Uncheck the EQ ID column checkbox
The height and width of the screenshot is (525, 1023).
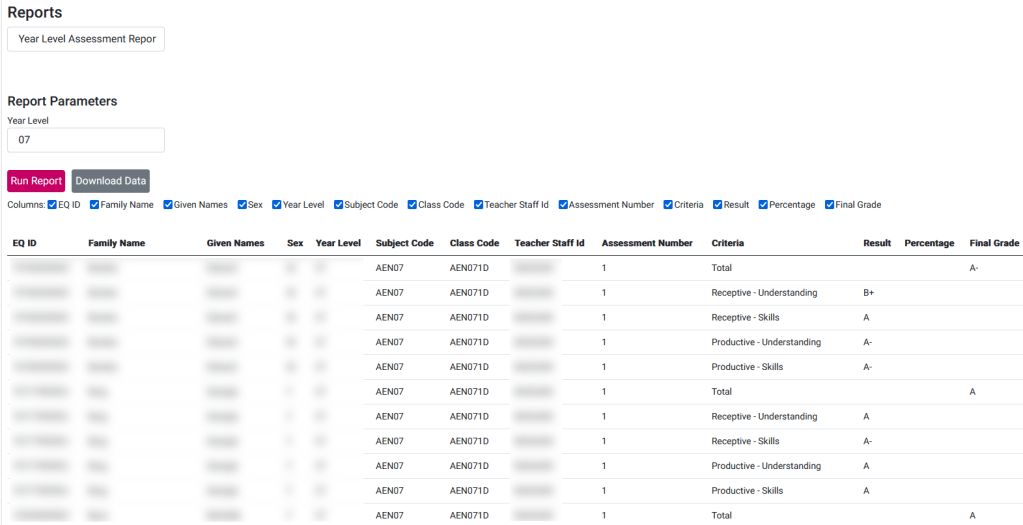pyautogui.click(x=53, y=205)
